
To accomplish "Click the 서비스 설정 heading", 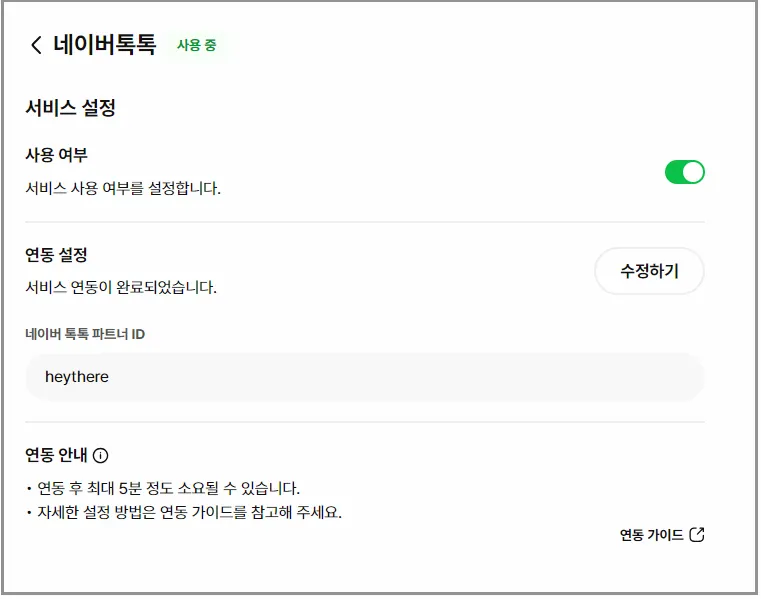I will [x=70, y=108].
